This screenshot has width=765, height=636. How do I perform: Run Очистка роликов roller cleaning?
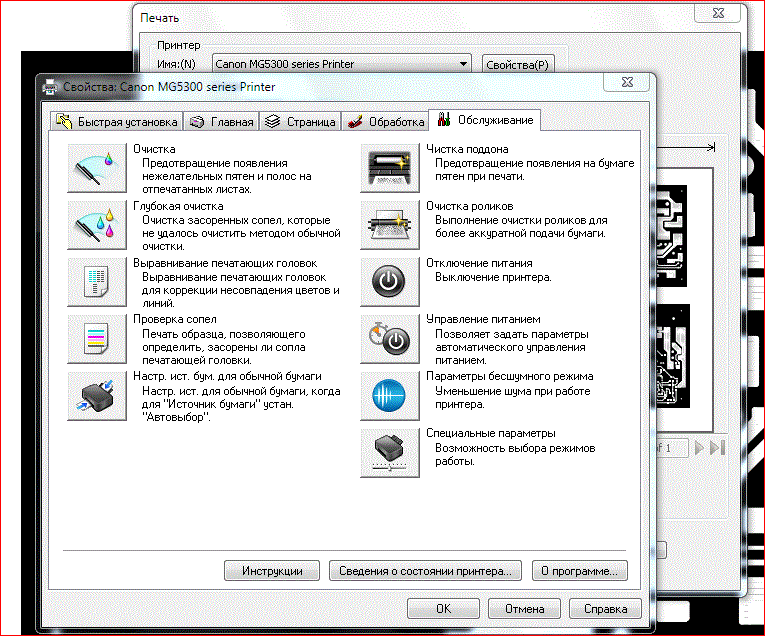pyautogui.click(x=390, y=225)
